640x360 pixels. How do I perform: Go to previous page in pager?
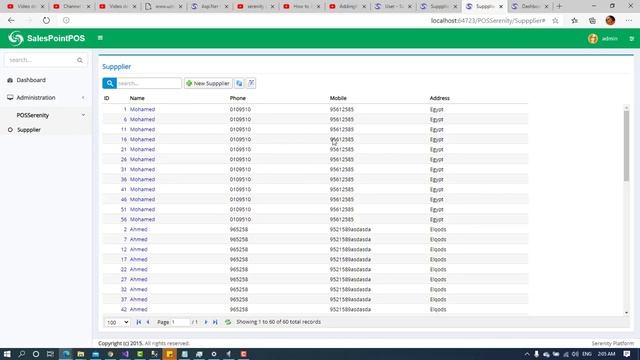pyautogui.click(x=148, y=322)
